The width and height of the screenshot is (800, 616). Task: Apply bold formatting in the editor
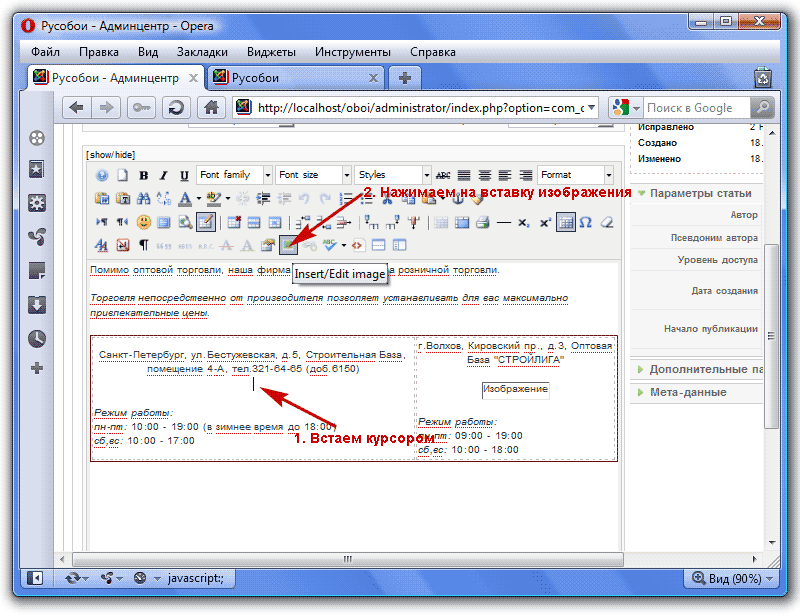coord(144,175)
